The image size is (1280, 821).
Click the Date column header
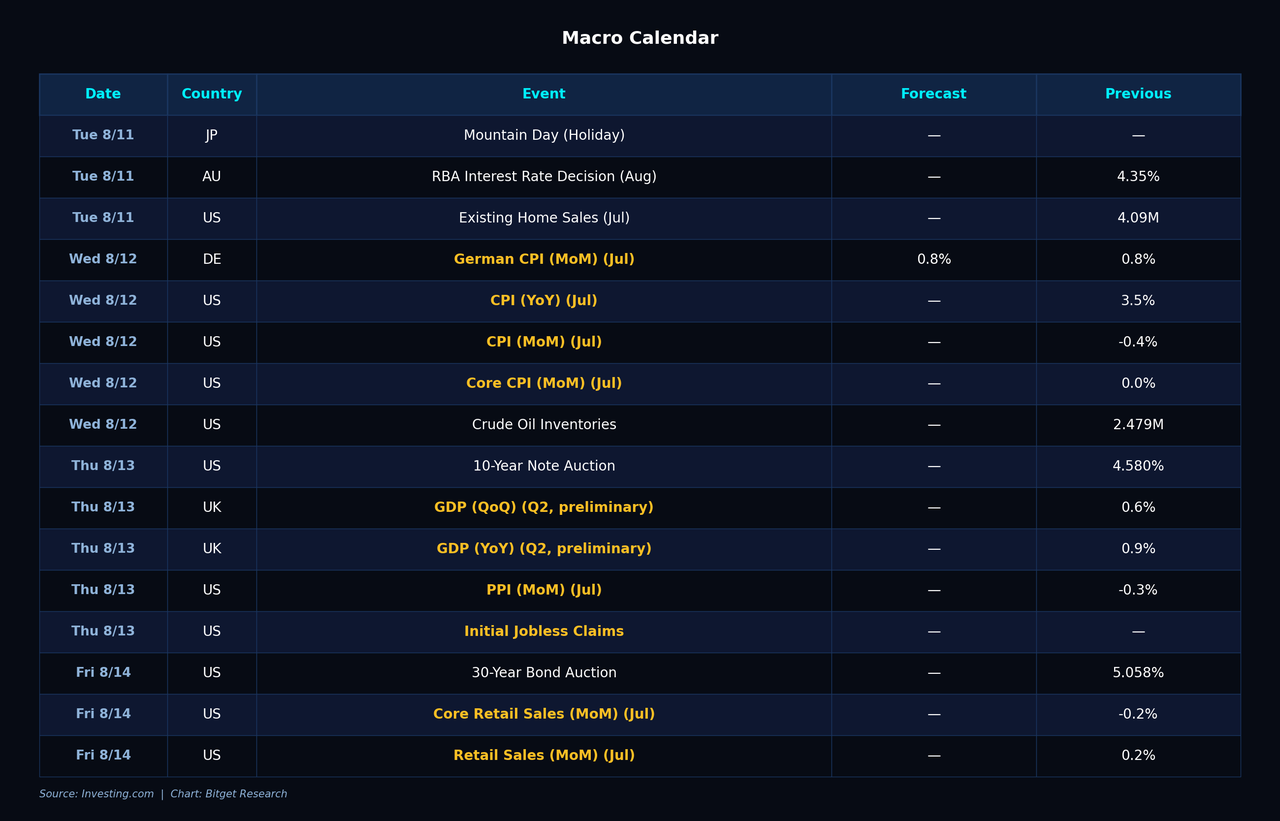(x=103, y=94)
